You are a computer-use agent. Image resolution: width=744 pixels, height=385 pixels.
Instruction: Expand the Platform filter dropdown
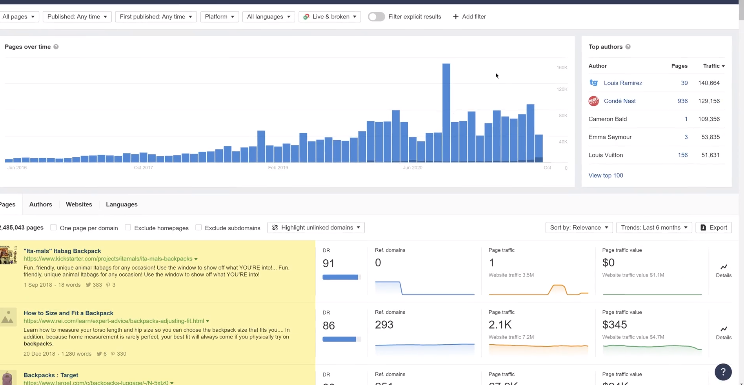219,17
